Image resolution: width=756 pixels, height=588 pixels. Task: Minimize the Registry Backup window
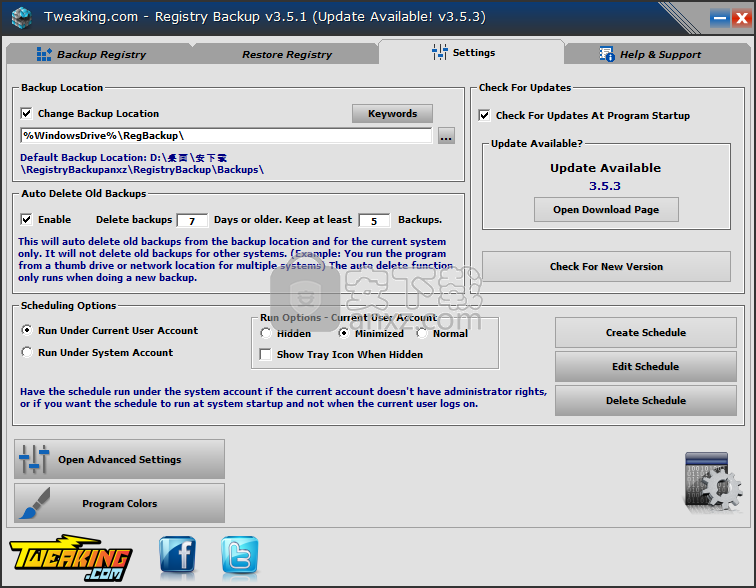(720, 19)
